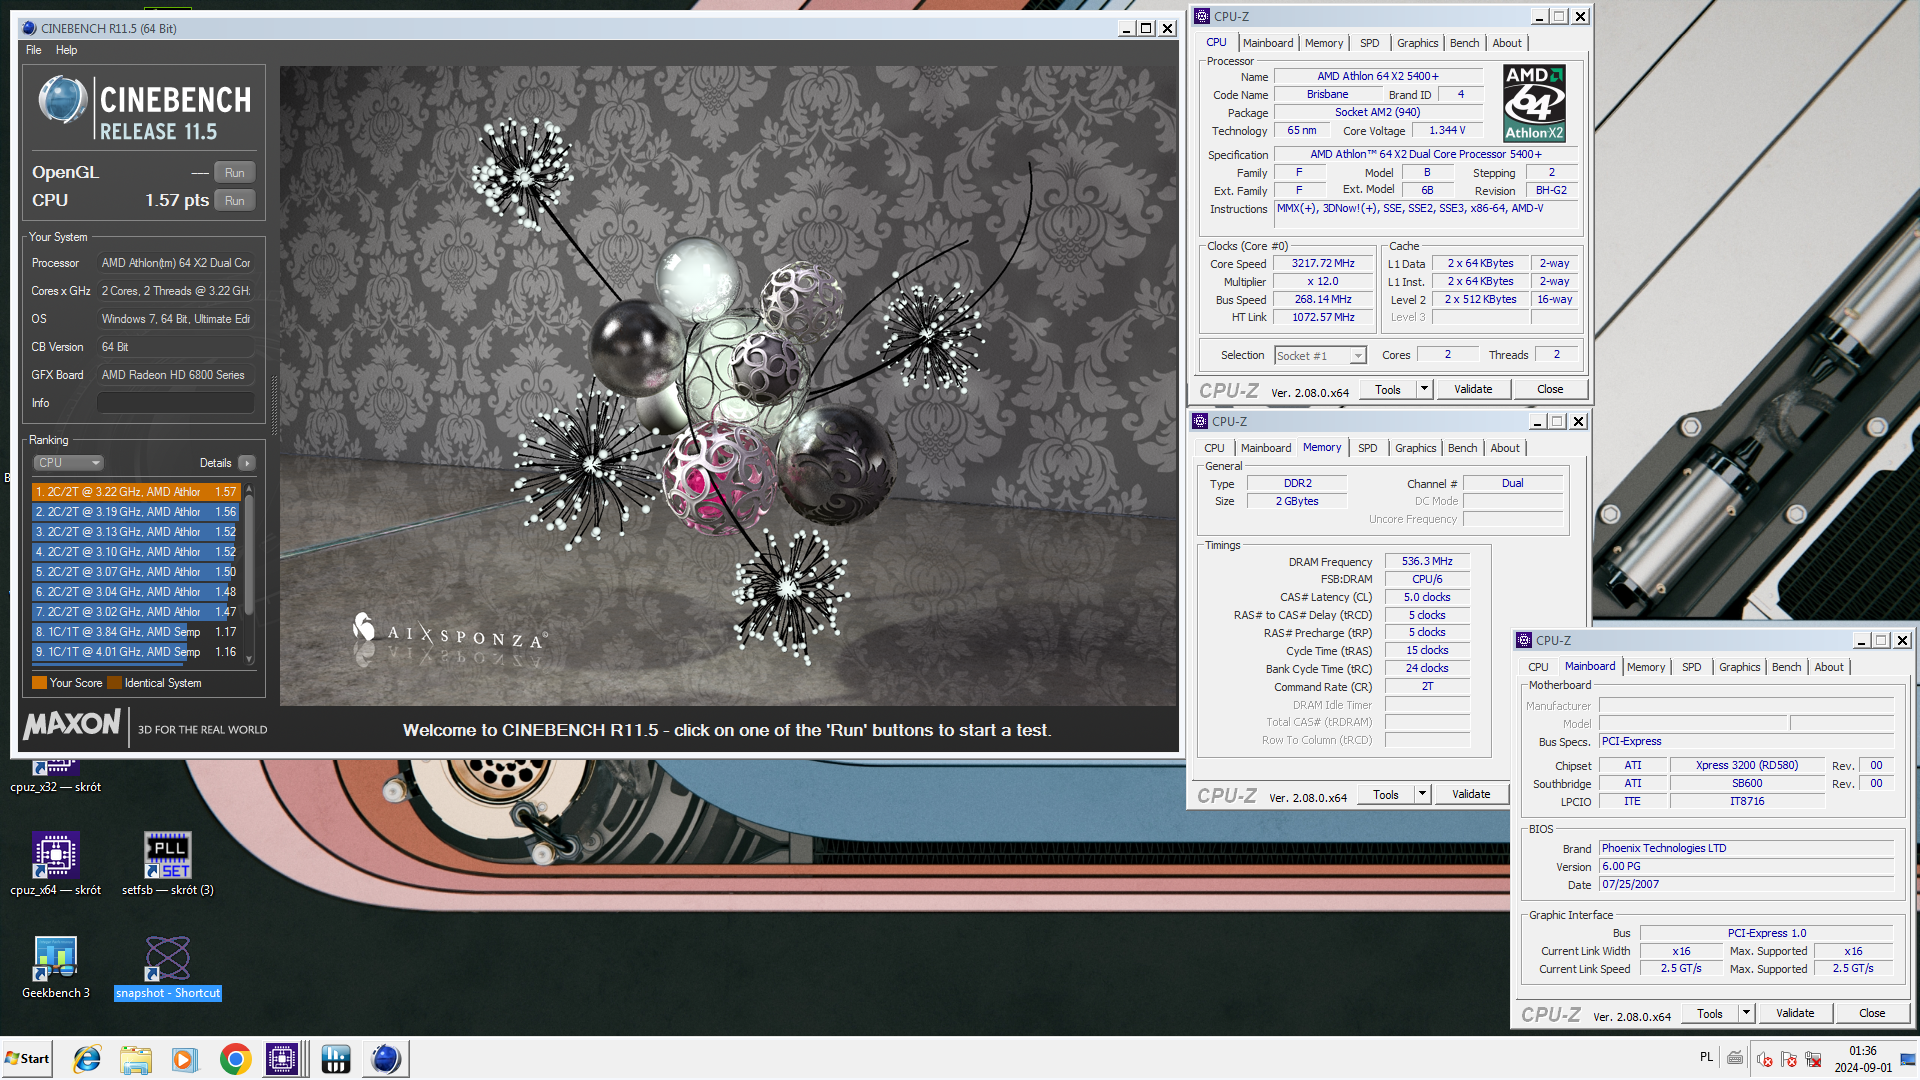Open the CPU ranking dropdown
1920x1080 pixels.
(x=69, y=463)
